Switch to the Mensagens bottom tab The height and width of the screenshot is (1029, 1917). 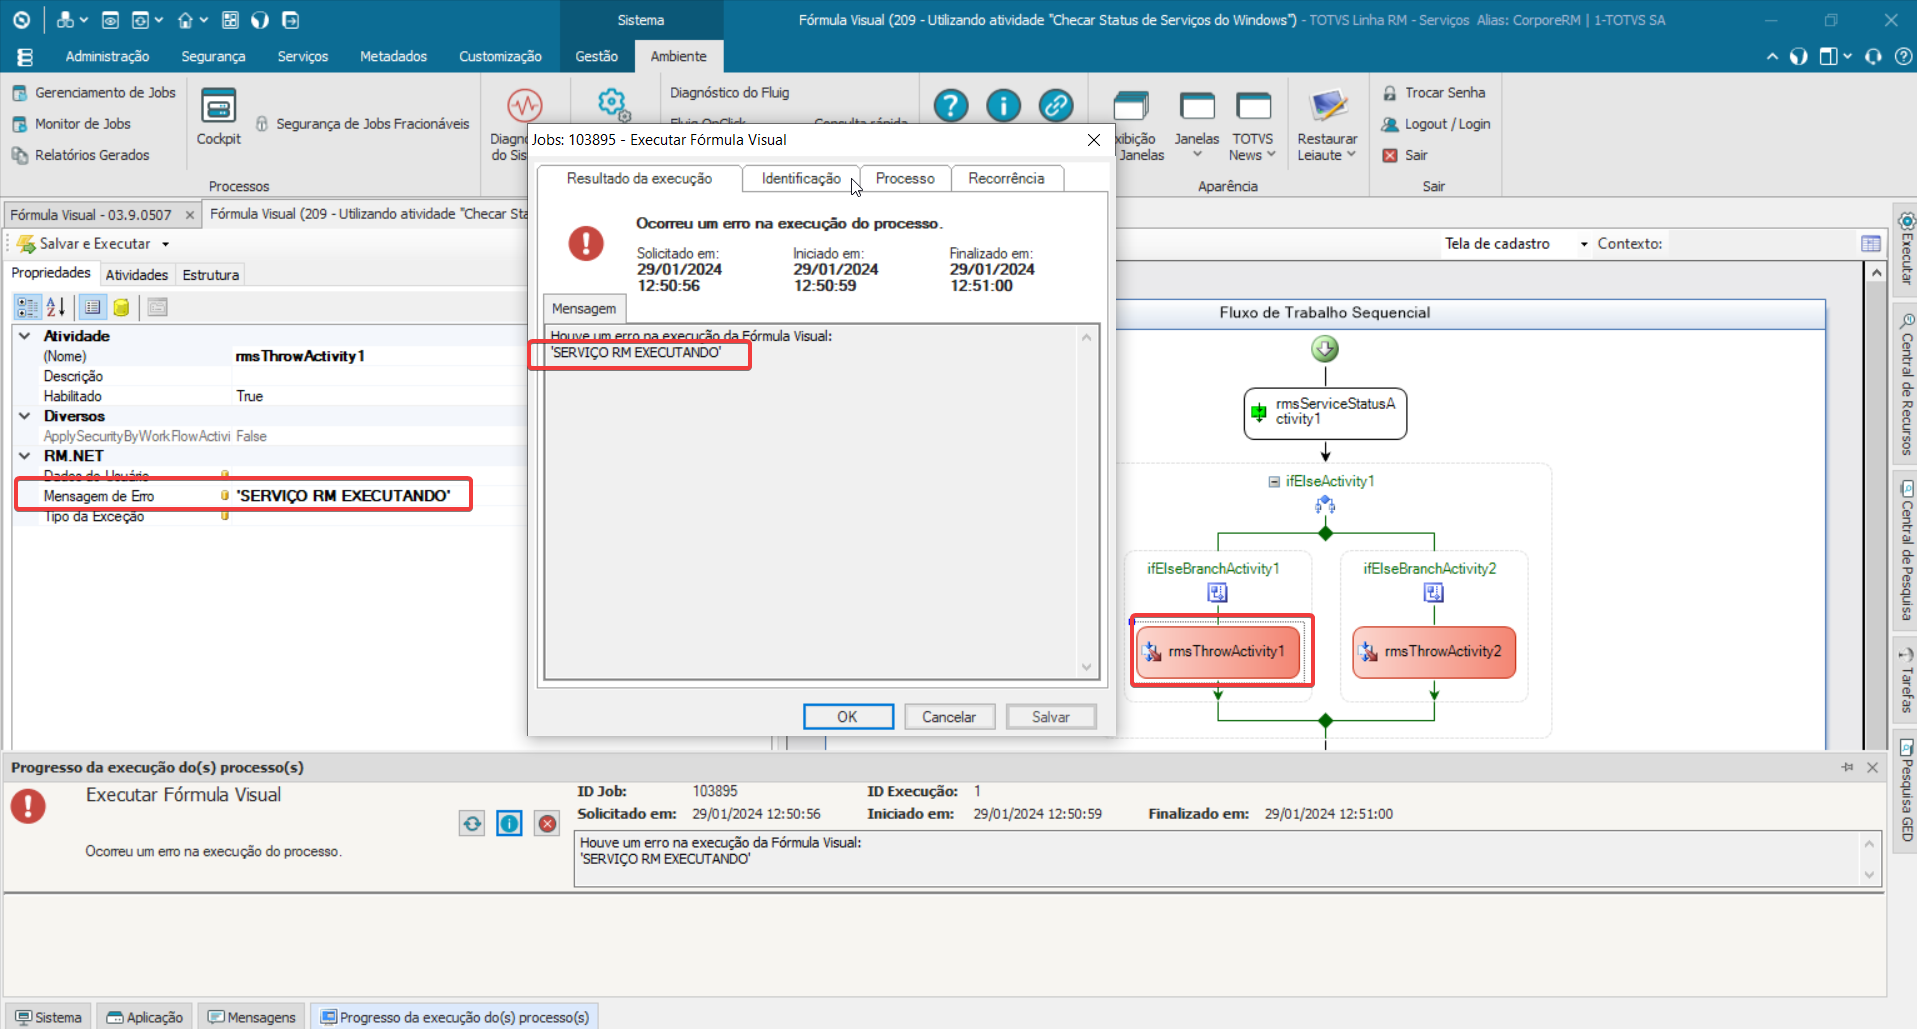tap(251, 1017)
